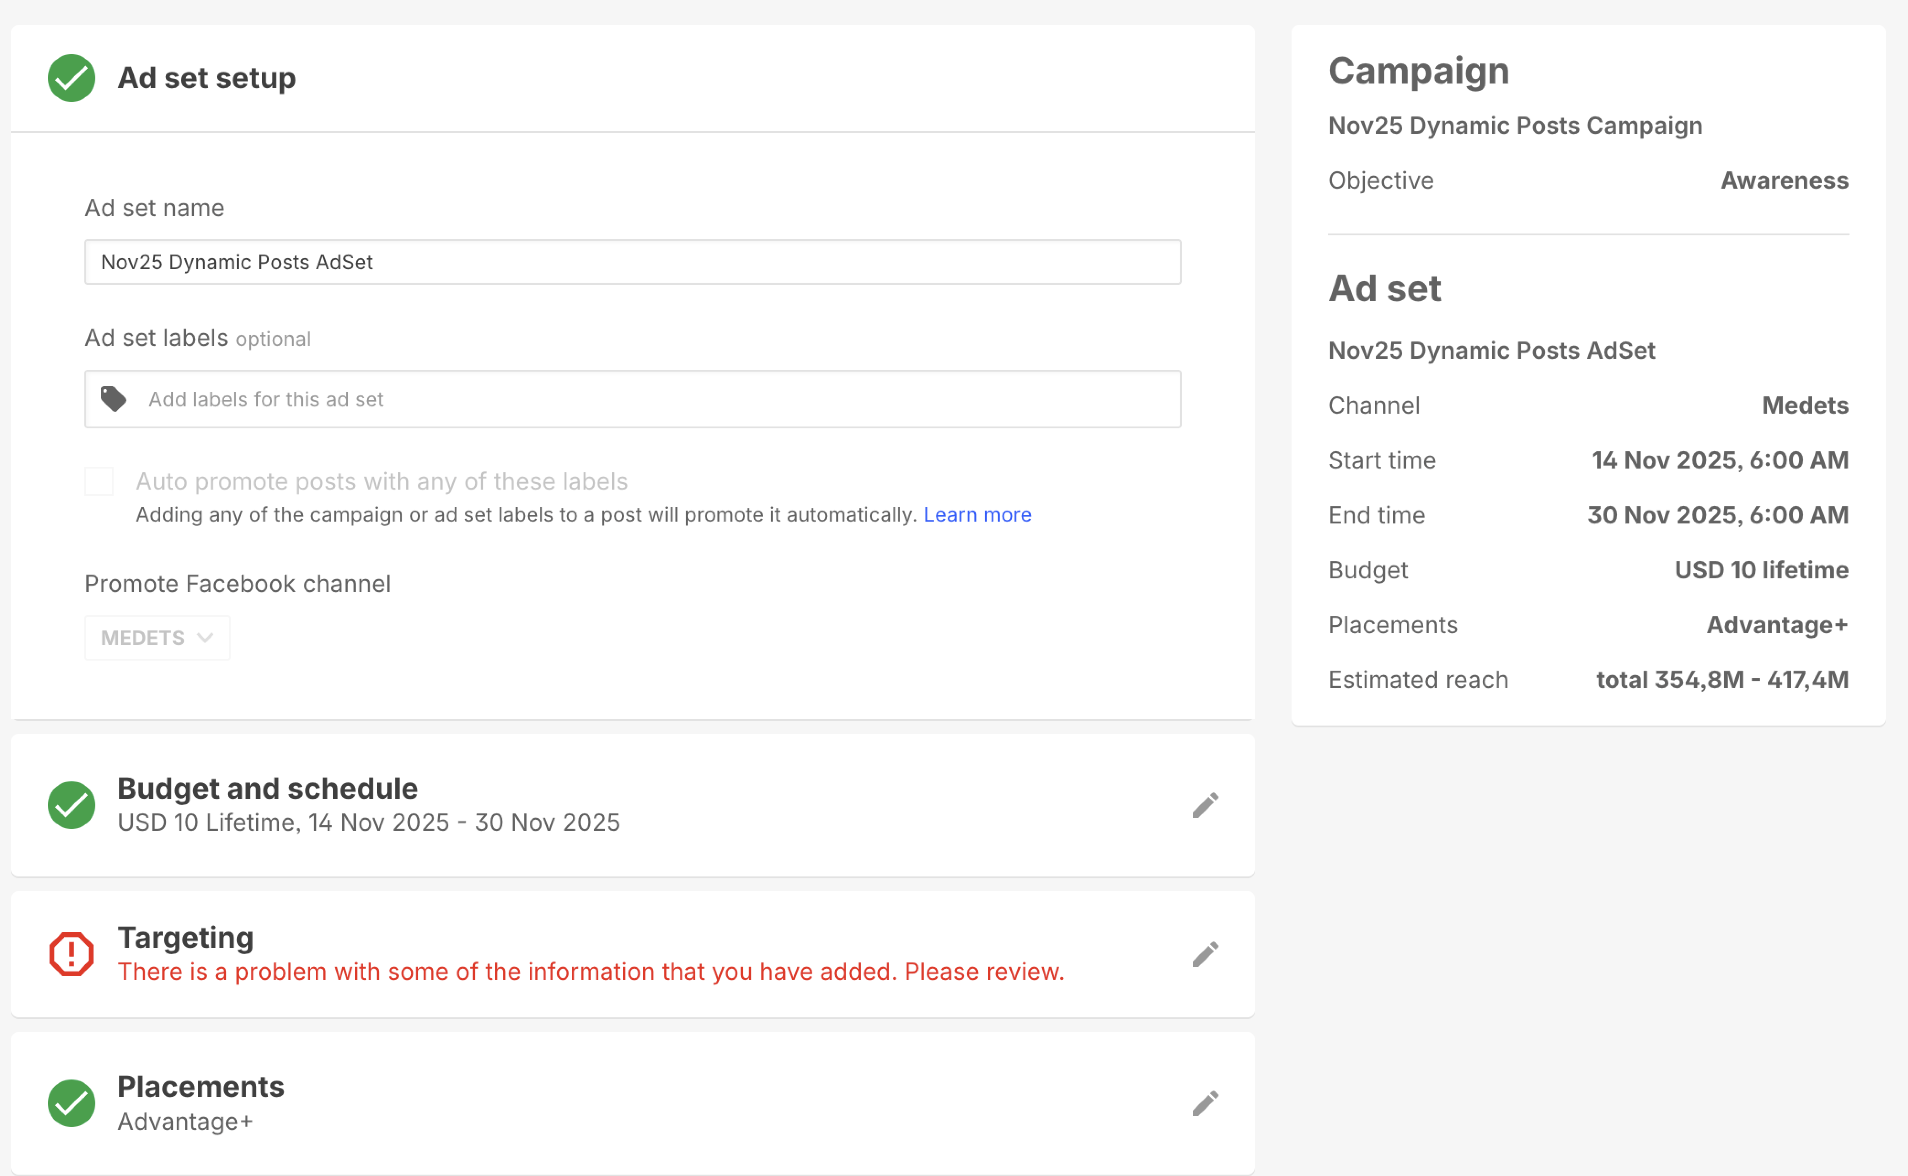Click the Placements green checkmark icon
1908x1176 pixels.
[71, 1103]
